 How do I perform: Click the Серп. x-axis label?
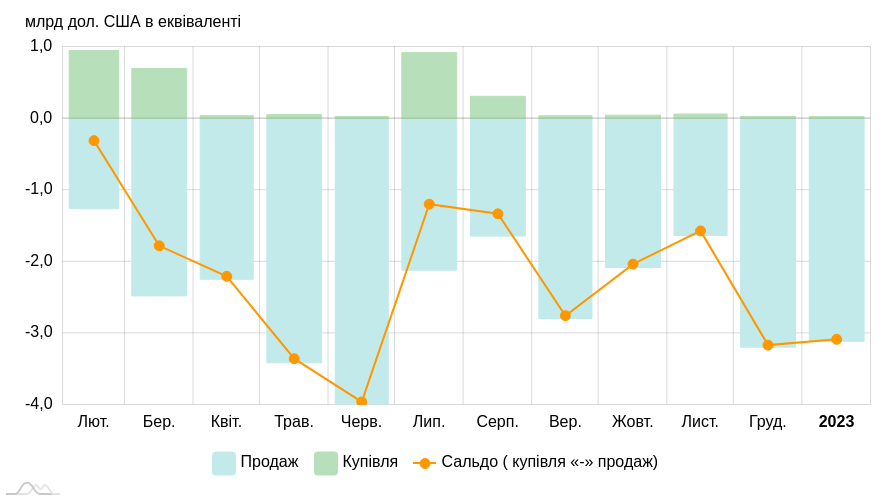point(497,422)
